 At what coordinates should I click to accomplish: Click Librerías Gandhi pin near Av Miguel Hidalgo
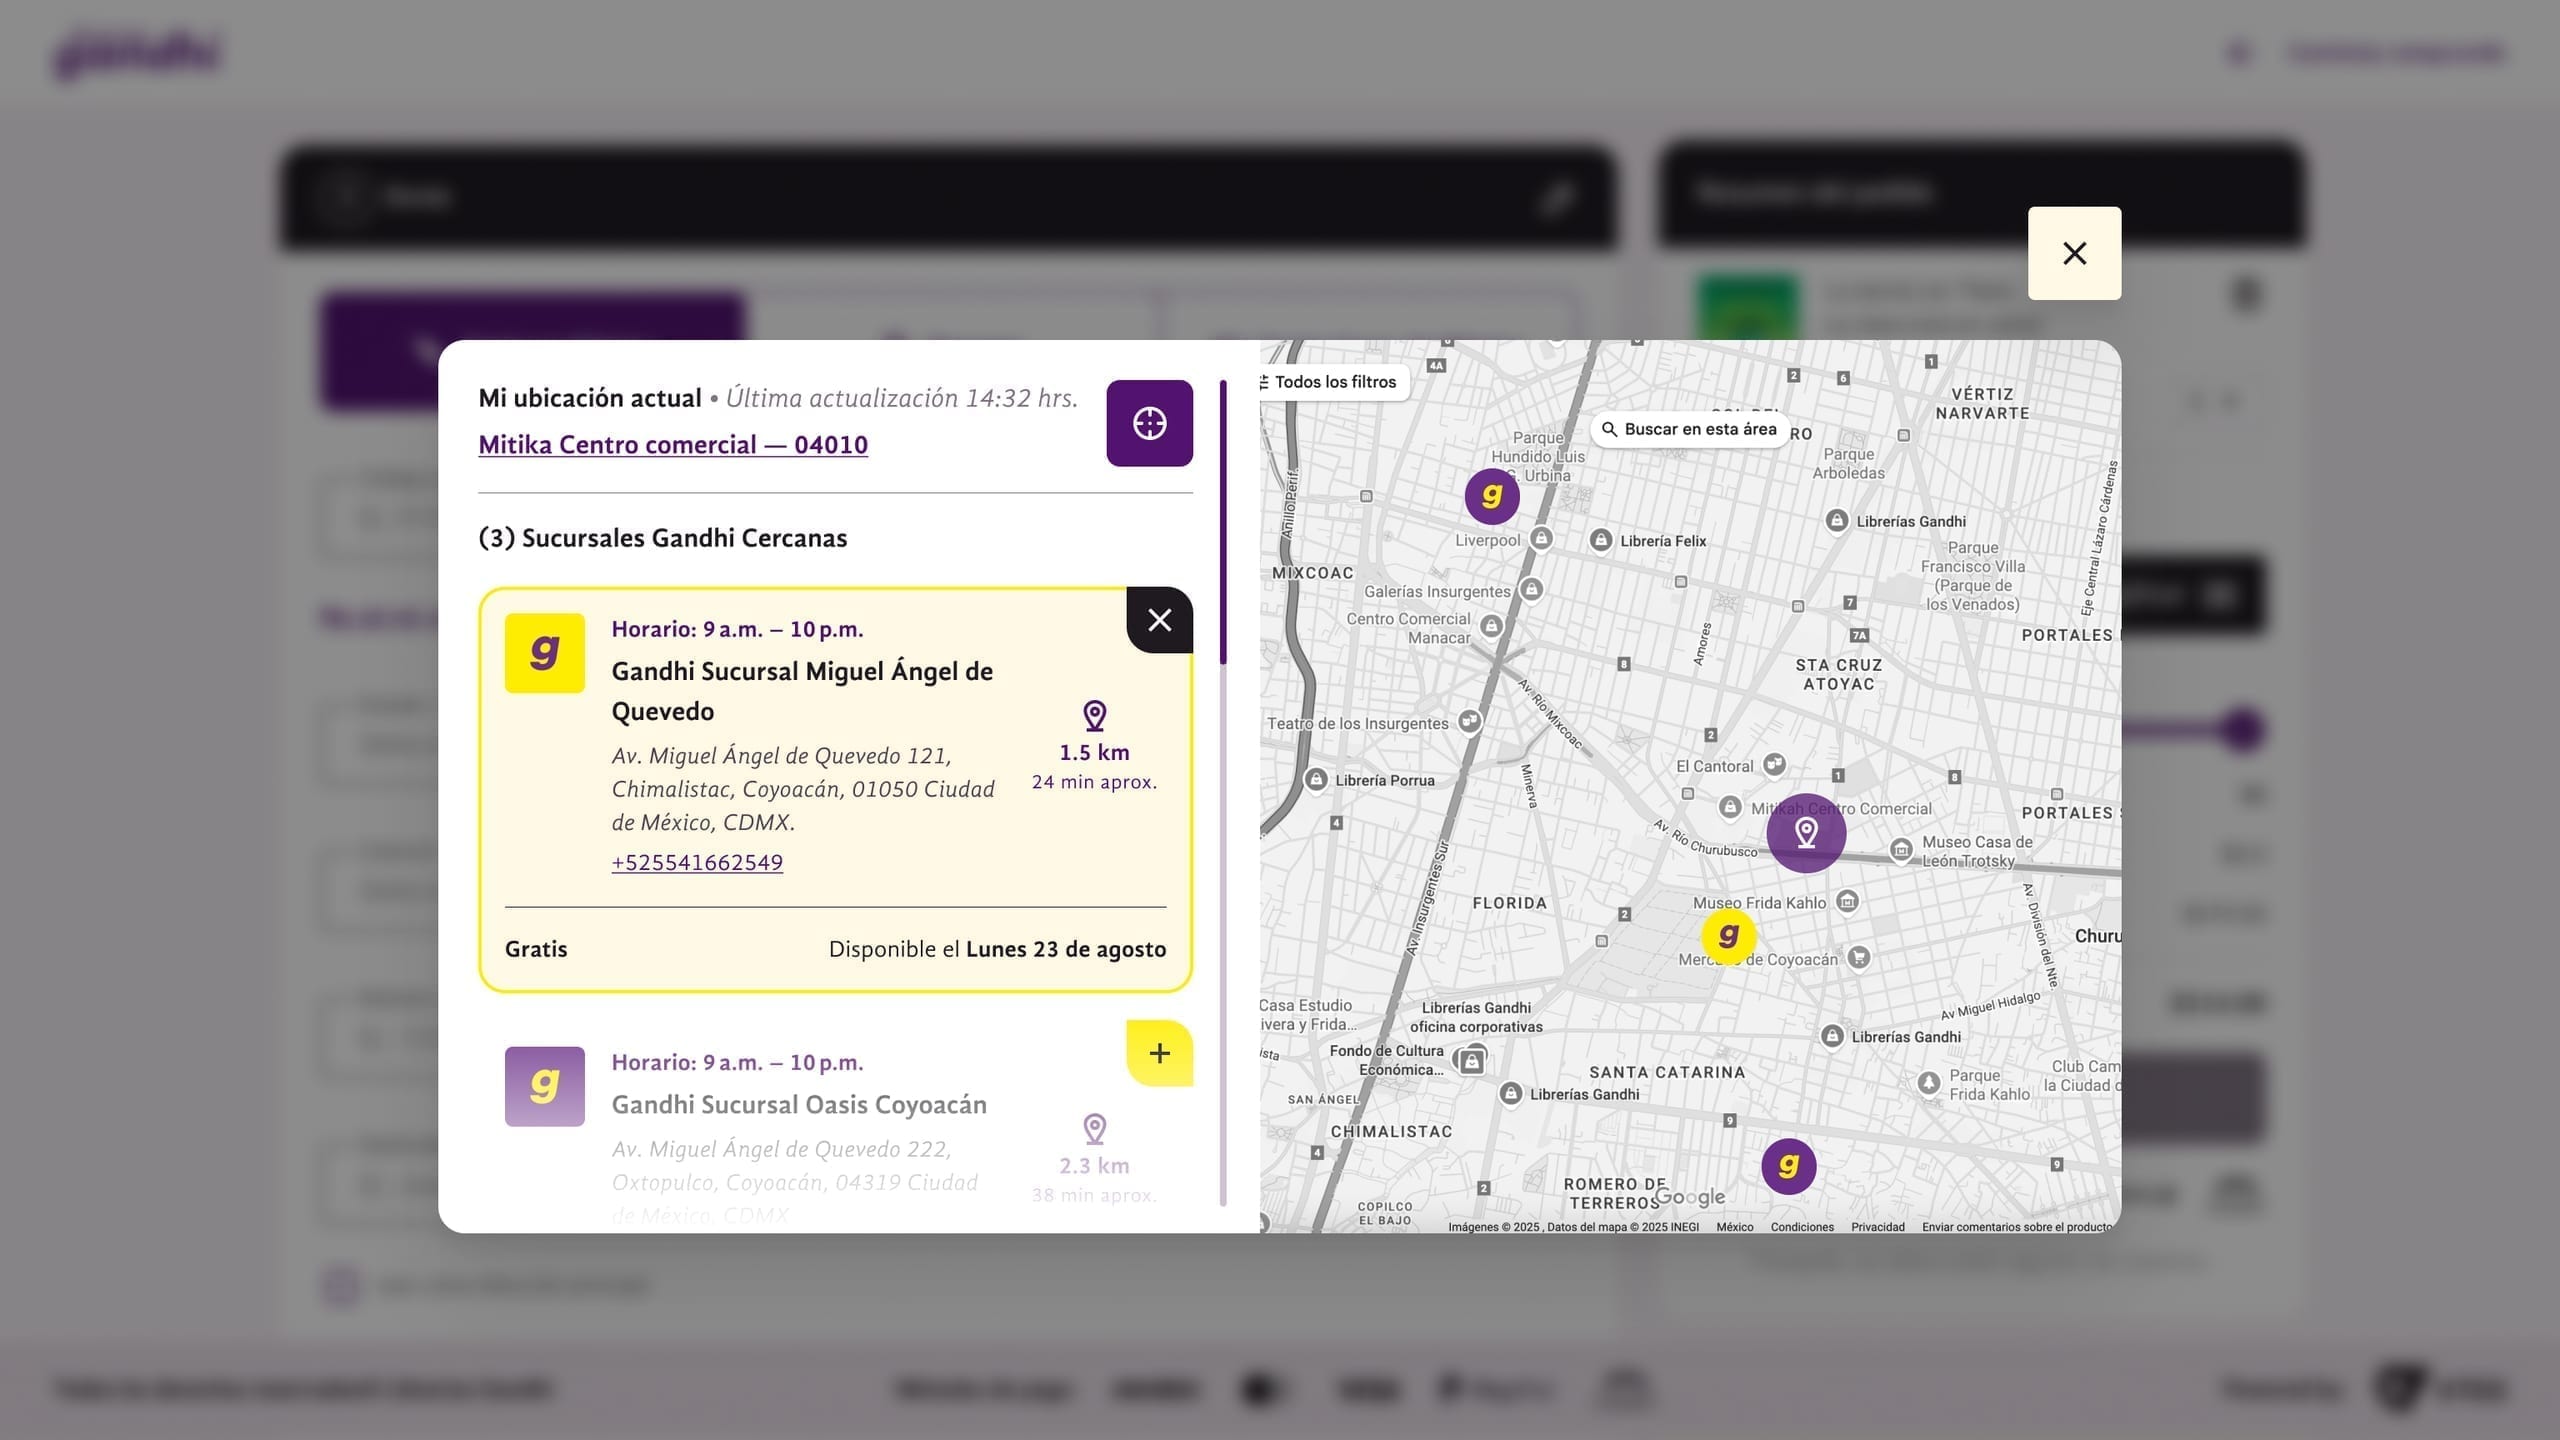tap(1832, 1036)
